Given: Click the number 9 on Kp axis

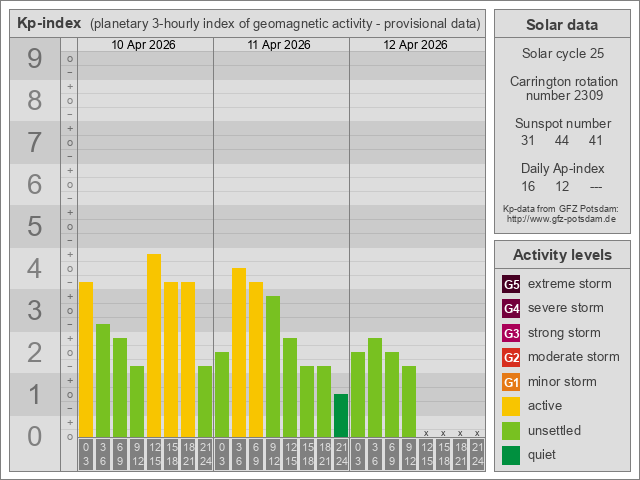Looking at the screenshot, I should click(x=35, y=59).
